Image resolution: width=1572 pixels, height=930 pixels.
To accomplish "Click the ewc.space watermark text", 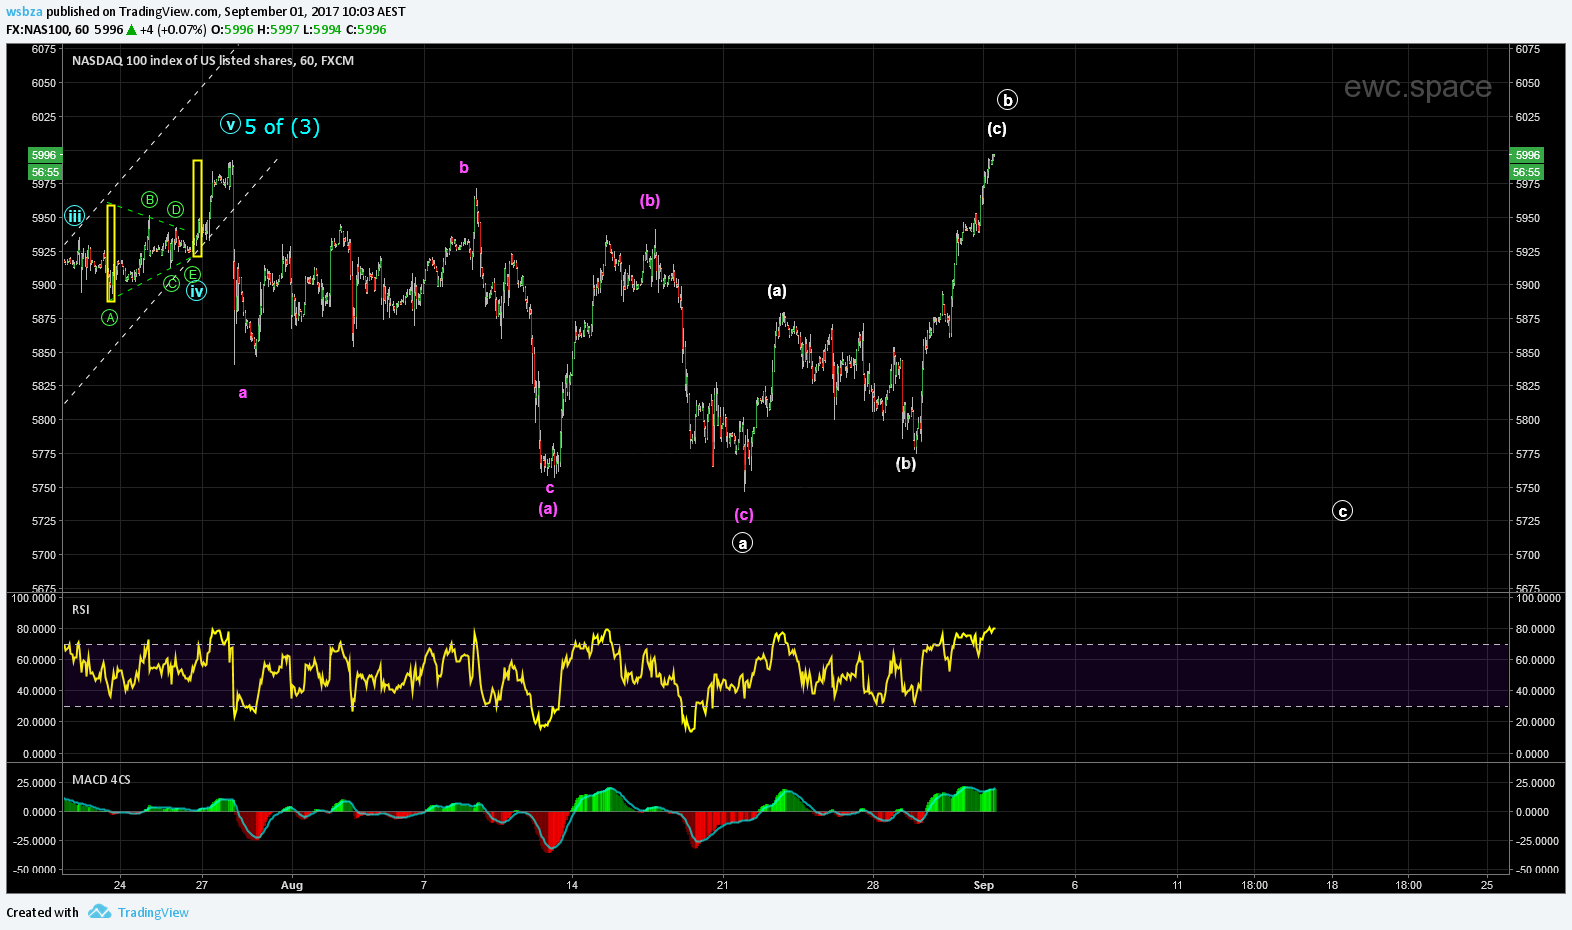I will (1417, 87).
